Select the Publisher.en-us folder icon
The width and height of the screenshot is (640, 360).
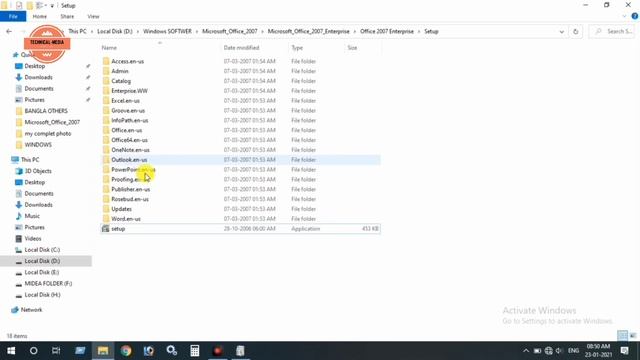point(106,189)
